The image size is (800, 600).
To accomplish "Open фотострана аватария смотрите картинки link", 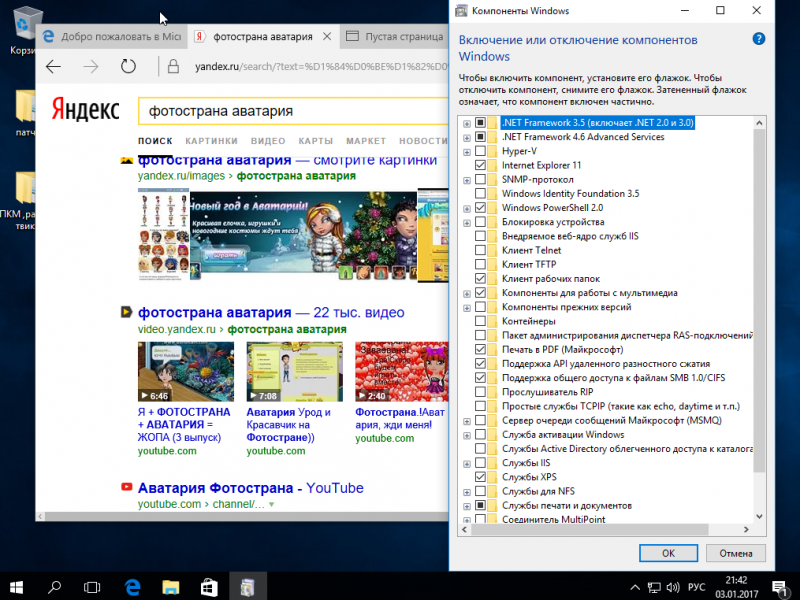I will pyautogui.click(x=287, y=160).
